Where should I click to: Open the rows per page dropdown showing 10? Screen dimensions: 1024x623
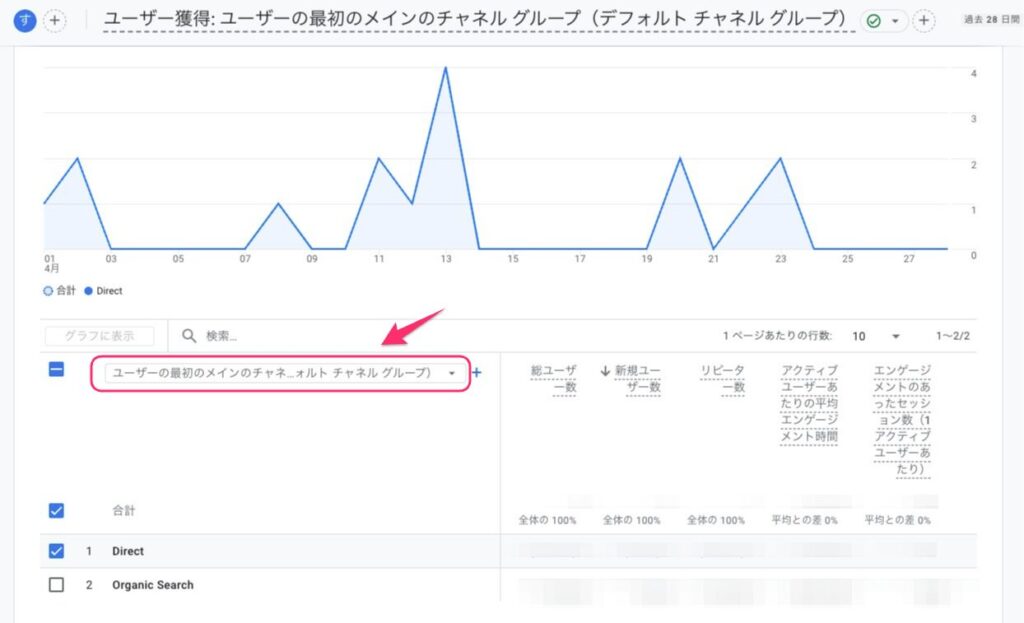point(876,337)
